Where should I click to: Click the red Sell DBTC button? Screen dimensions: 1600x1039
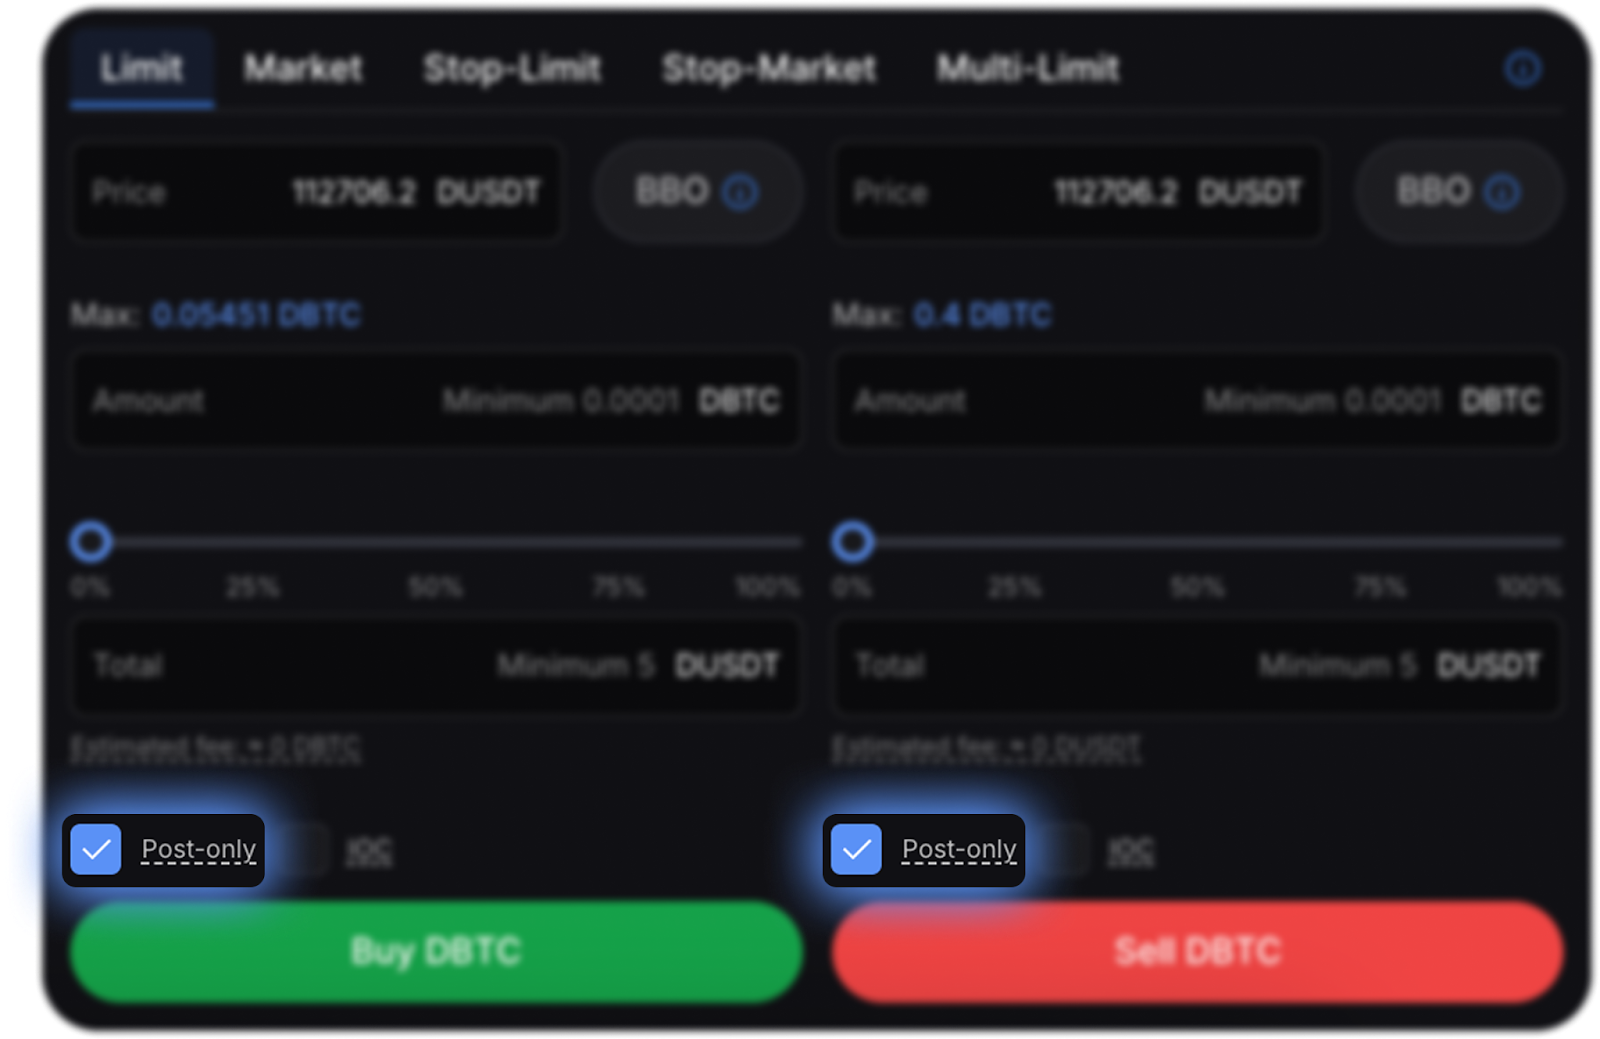[1197, 951]
